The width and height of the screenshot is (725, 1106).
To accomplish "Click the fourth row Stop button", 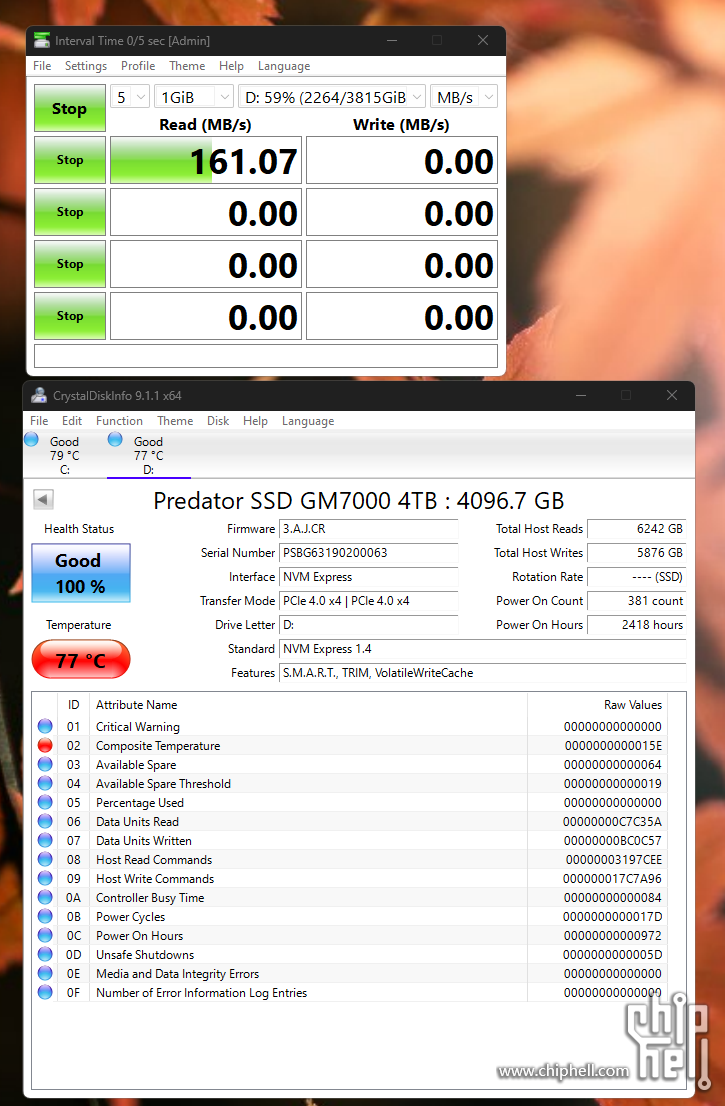I will pos(69,316).
